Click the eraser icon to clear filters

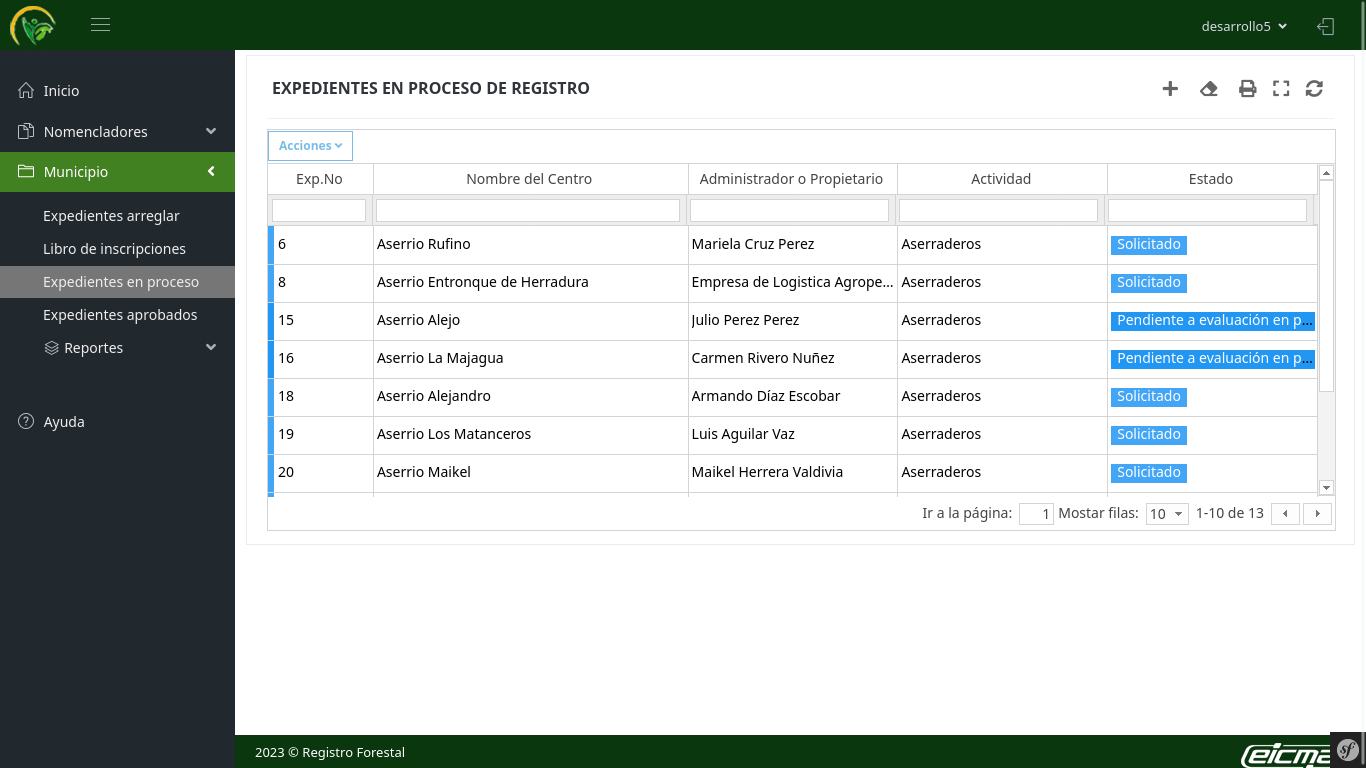[x=1208, y=89]
